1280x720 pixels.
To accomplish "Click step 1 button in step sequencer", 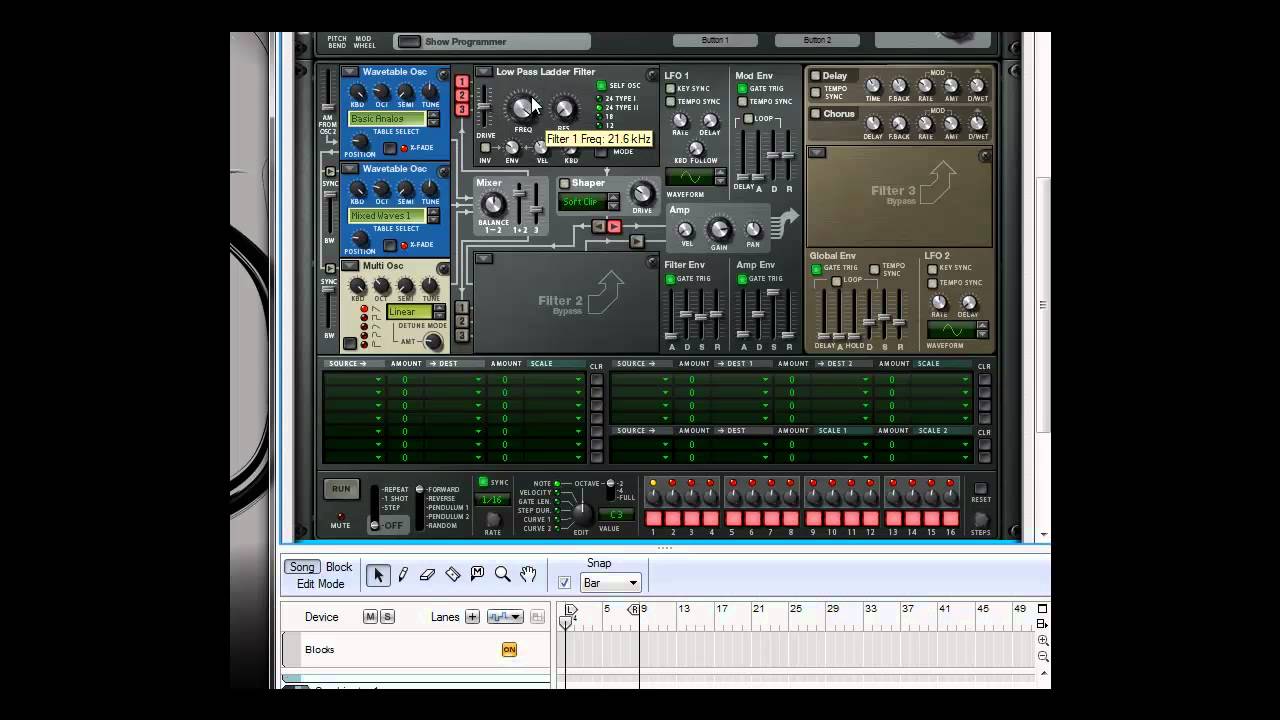I will click(653, 519).
